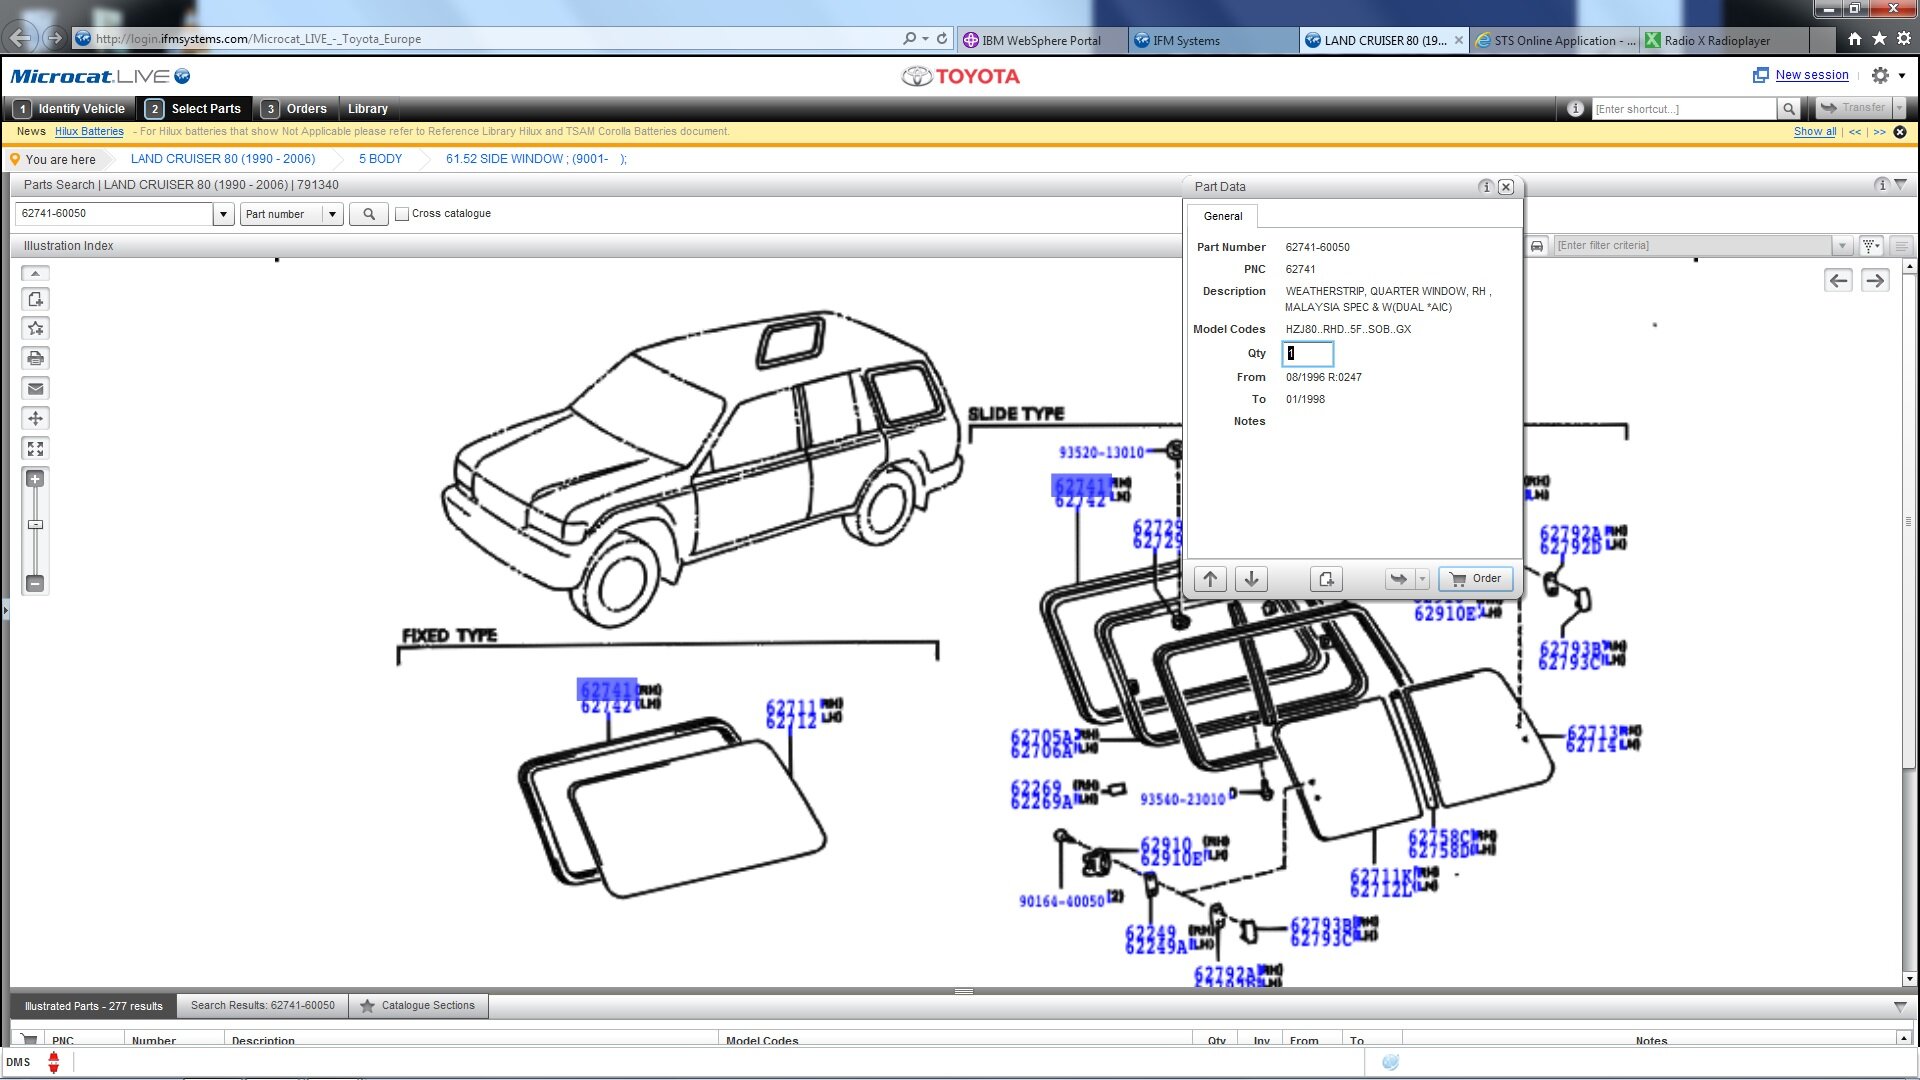Viewport: 1920px width, 1080px height.
Task: Click the vehicle filter car icon
Action: [1537, 246]
